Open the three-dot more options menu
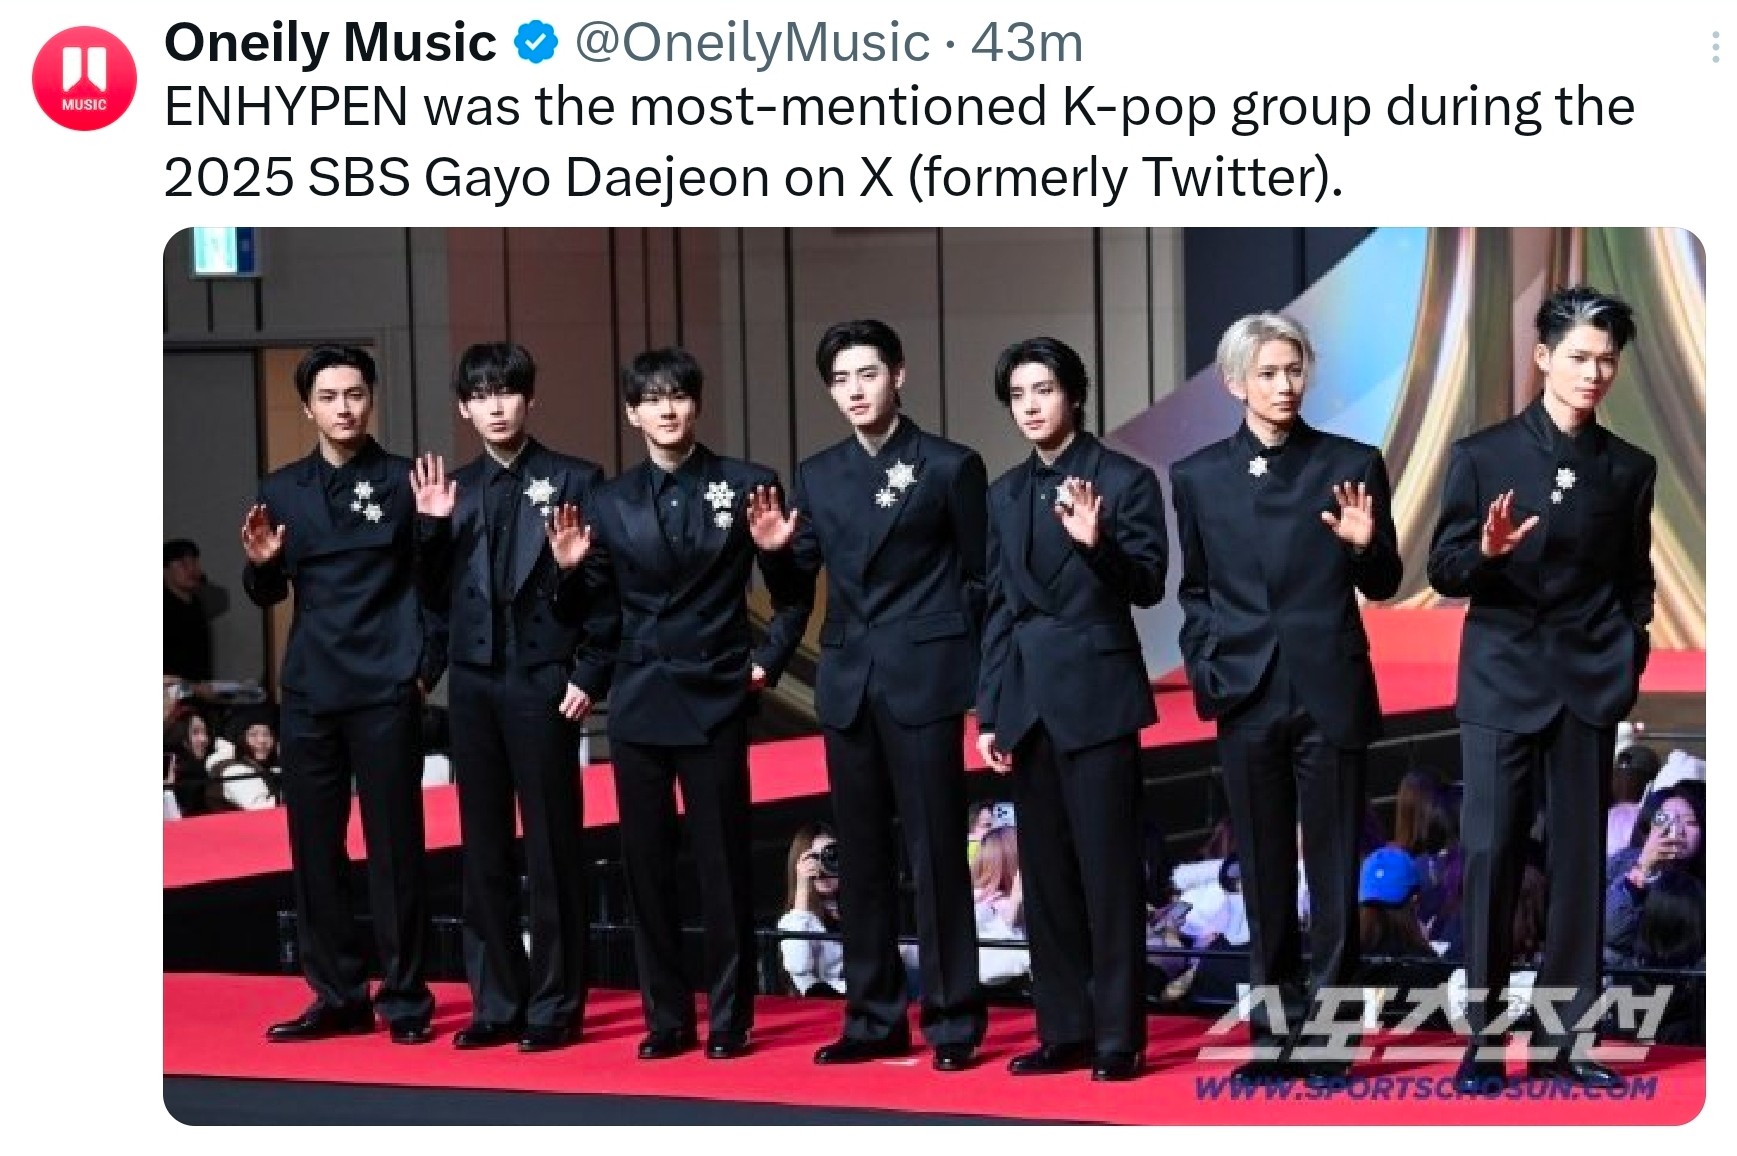Image resolution: width=1737 pixels, height=1156 pixels. click(x=1715, y=48)
